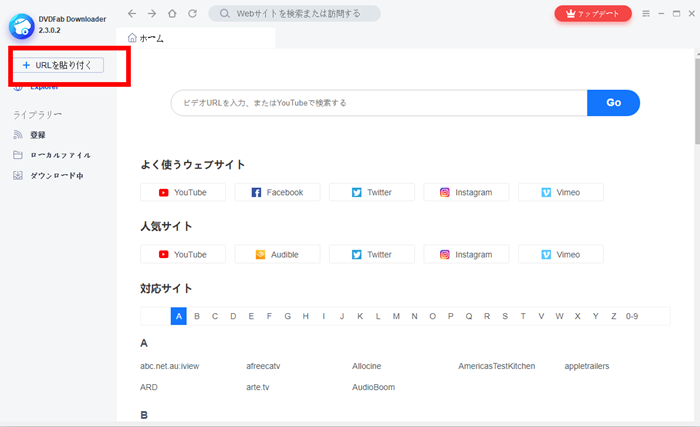Select the letter E index tab

coord(251,316)
